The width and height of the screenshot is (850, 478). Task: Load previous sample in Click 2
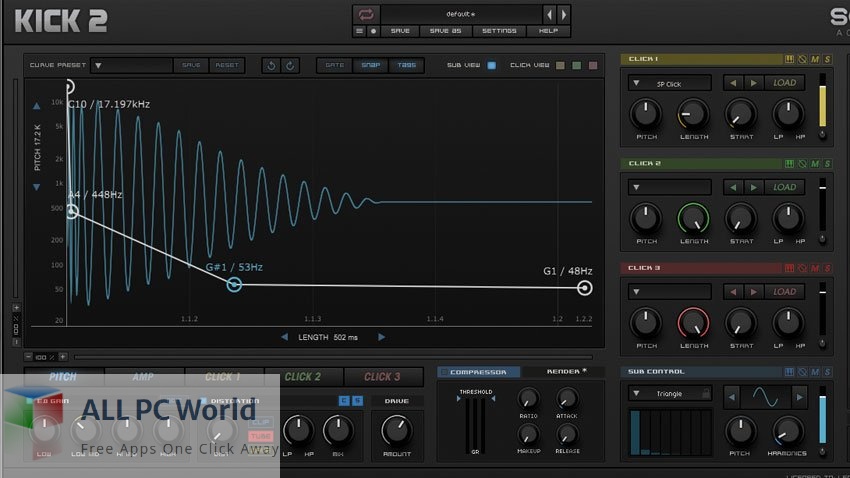tap(733, 188)
